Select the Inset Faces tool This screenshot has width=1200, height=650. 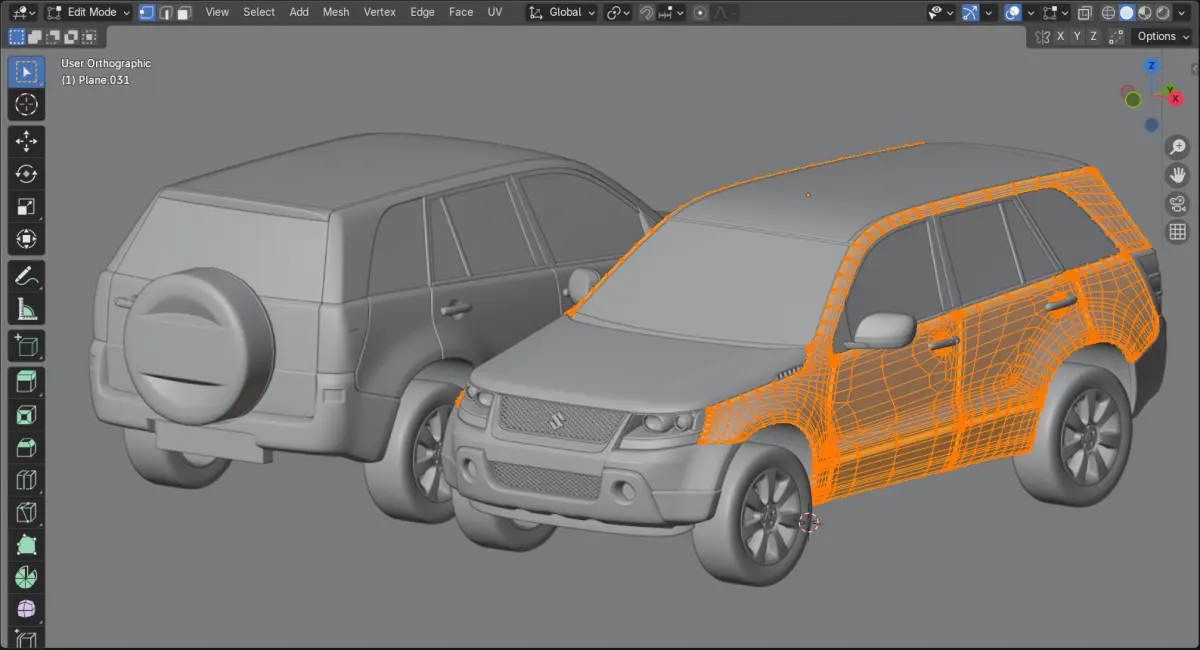point(27,415)
